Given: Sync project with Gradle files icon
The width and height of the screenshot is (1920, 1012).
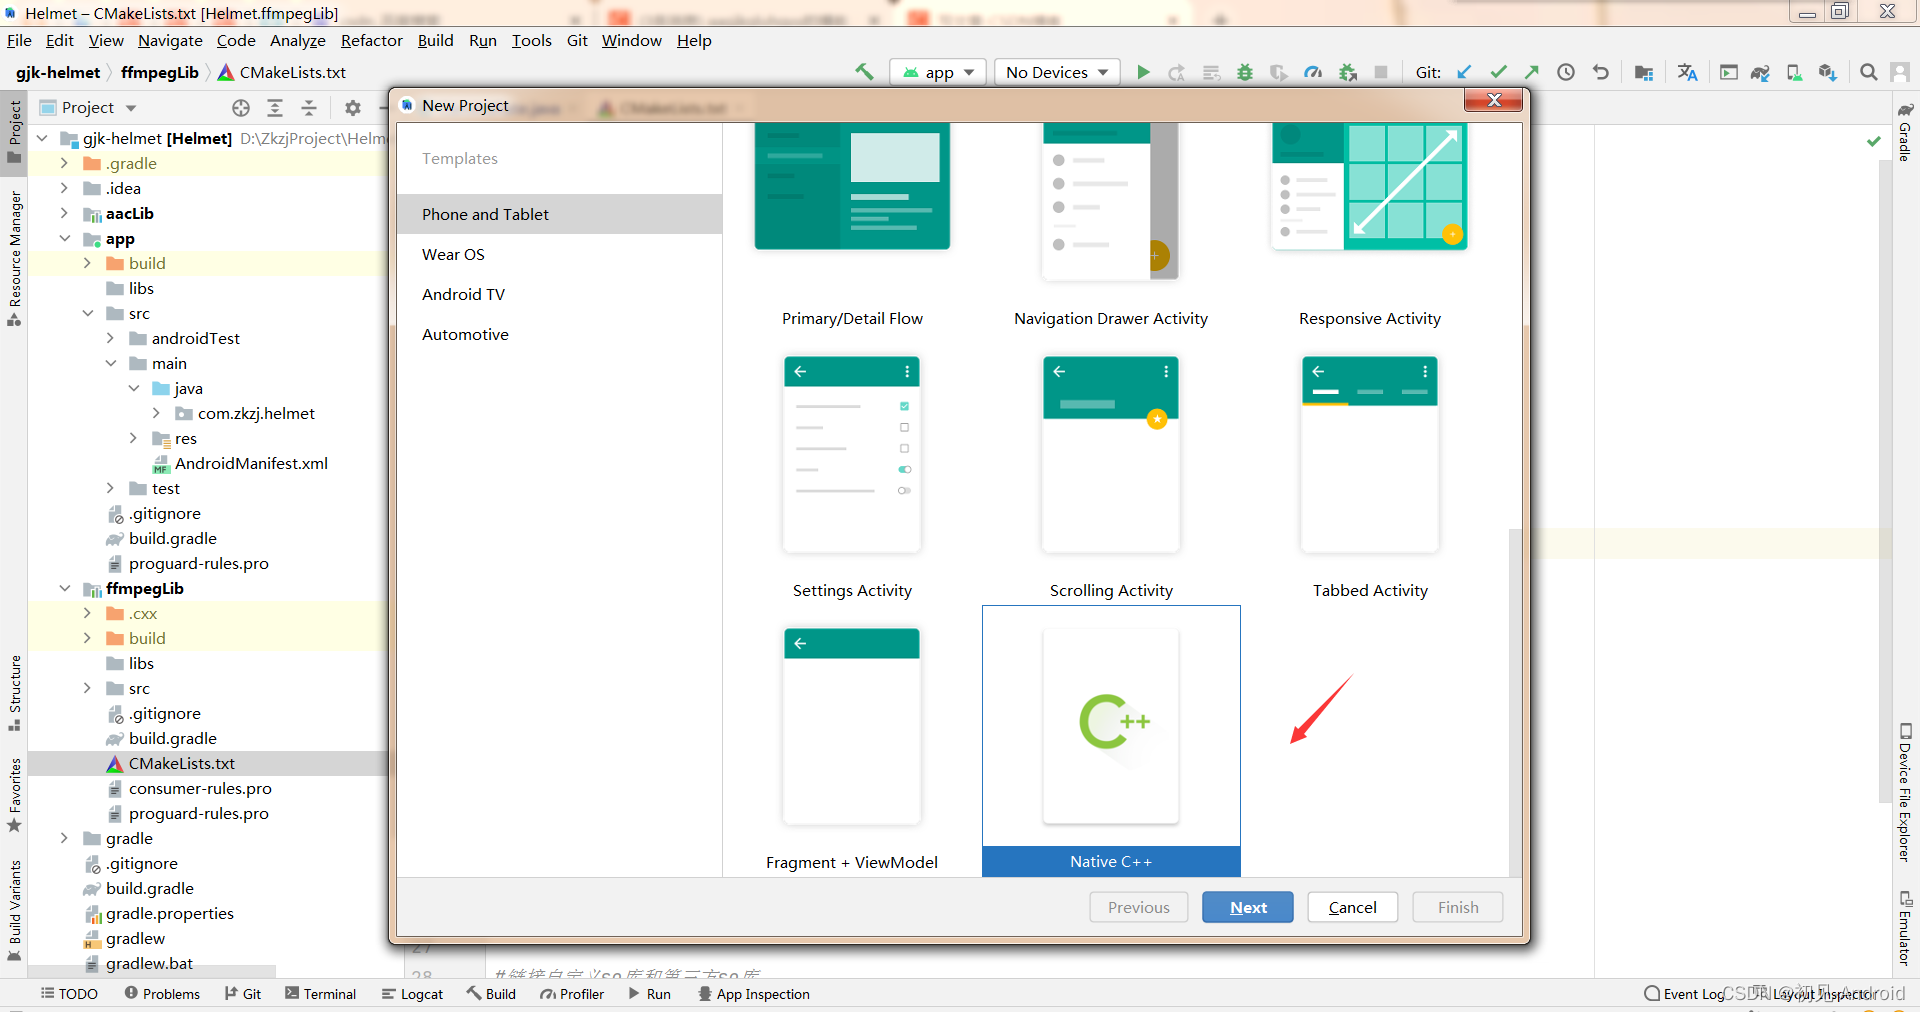Looking at the screenshot, I should 1760,72.
